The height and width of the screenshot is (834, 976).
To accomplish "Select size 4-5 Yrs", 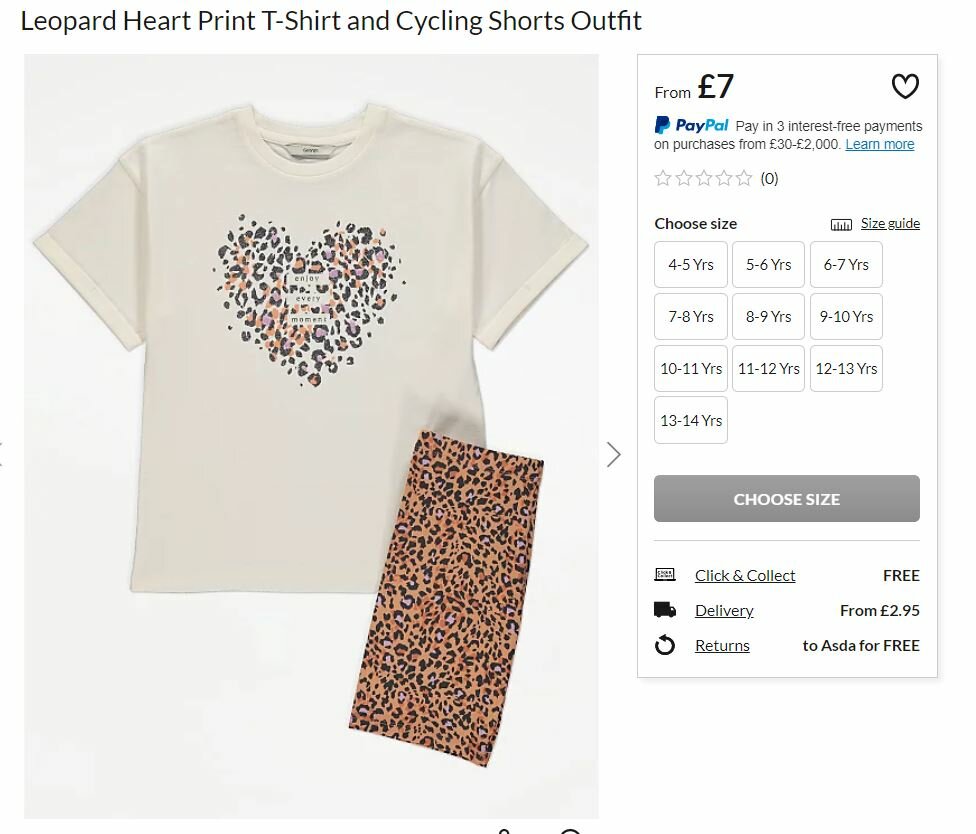I will [691, 265].
